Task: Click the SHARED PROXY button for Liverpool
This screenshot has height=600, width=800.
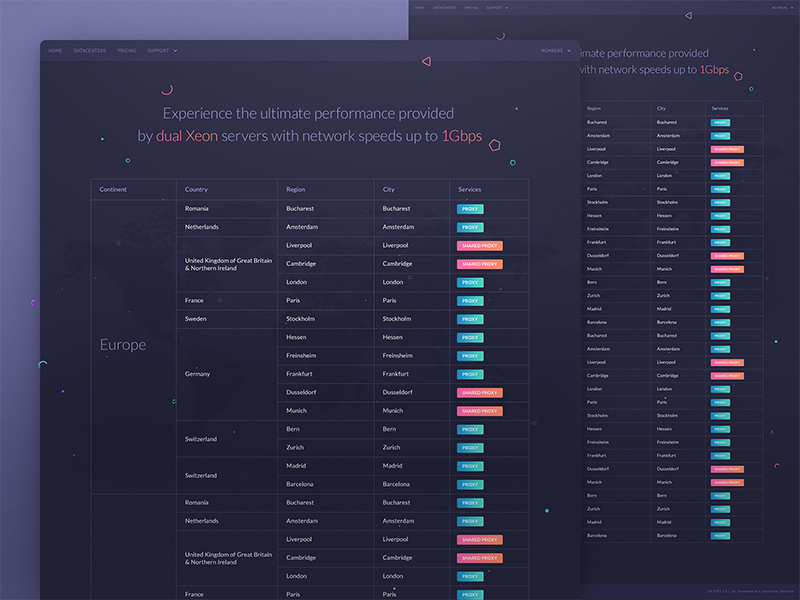Action: click(480, 245)
